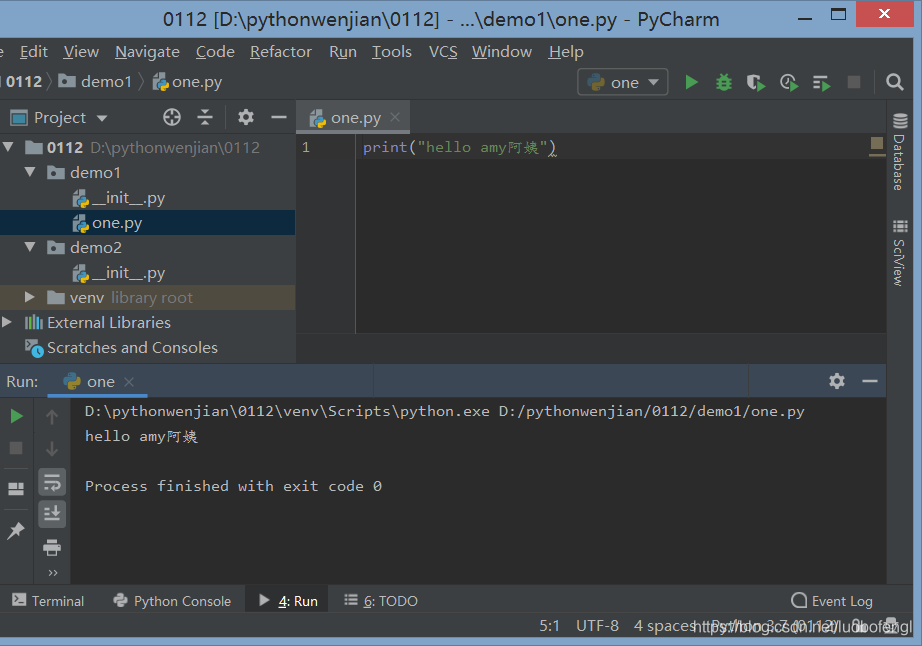This screenshot has width=922, height=646.
Task: Click the restore layout icon in the Run panel
Action: (16, 488)
